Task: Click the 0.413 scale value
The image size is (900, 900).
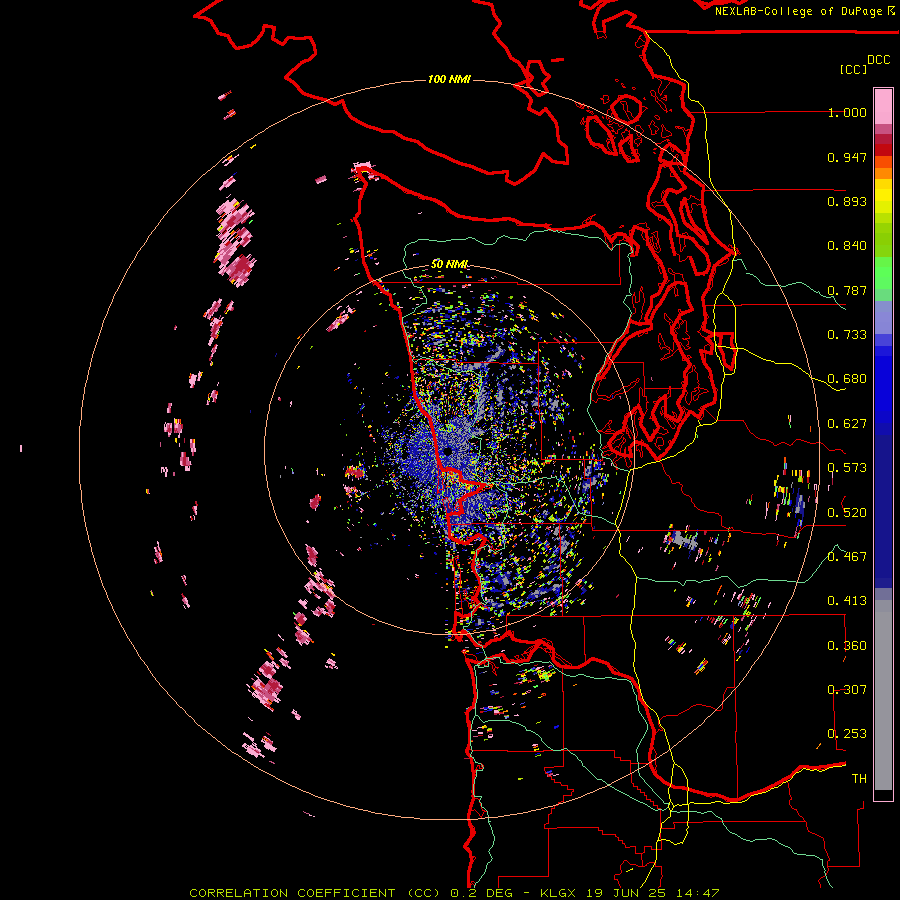Action: [847, 601]
